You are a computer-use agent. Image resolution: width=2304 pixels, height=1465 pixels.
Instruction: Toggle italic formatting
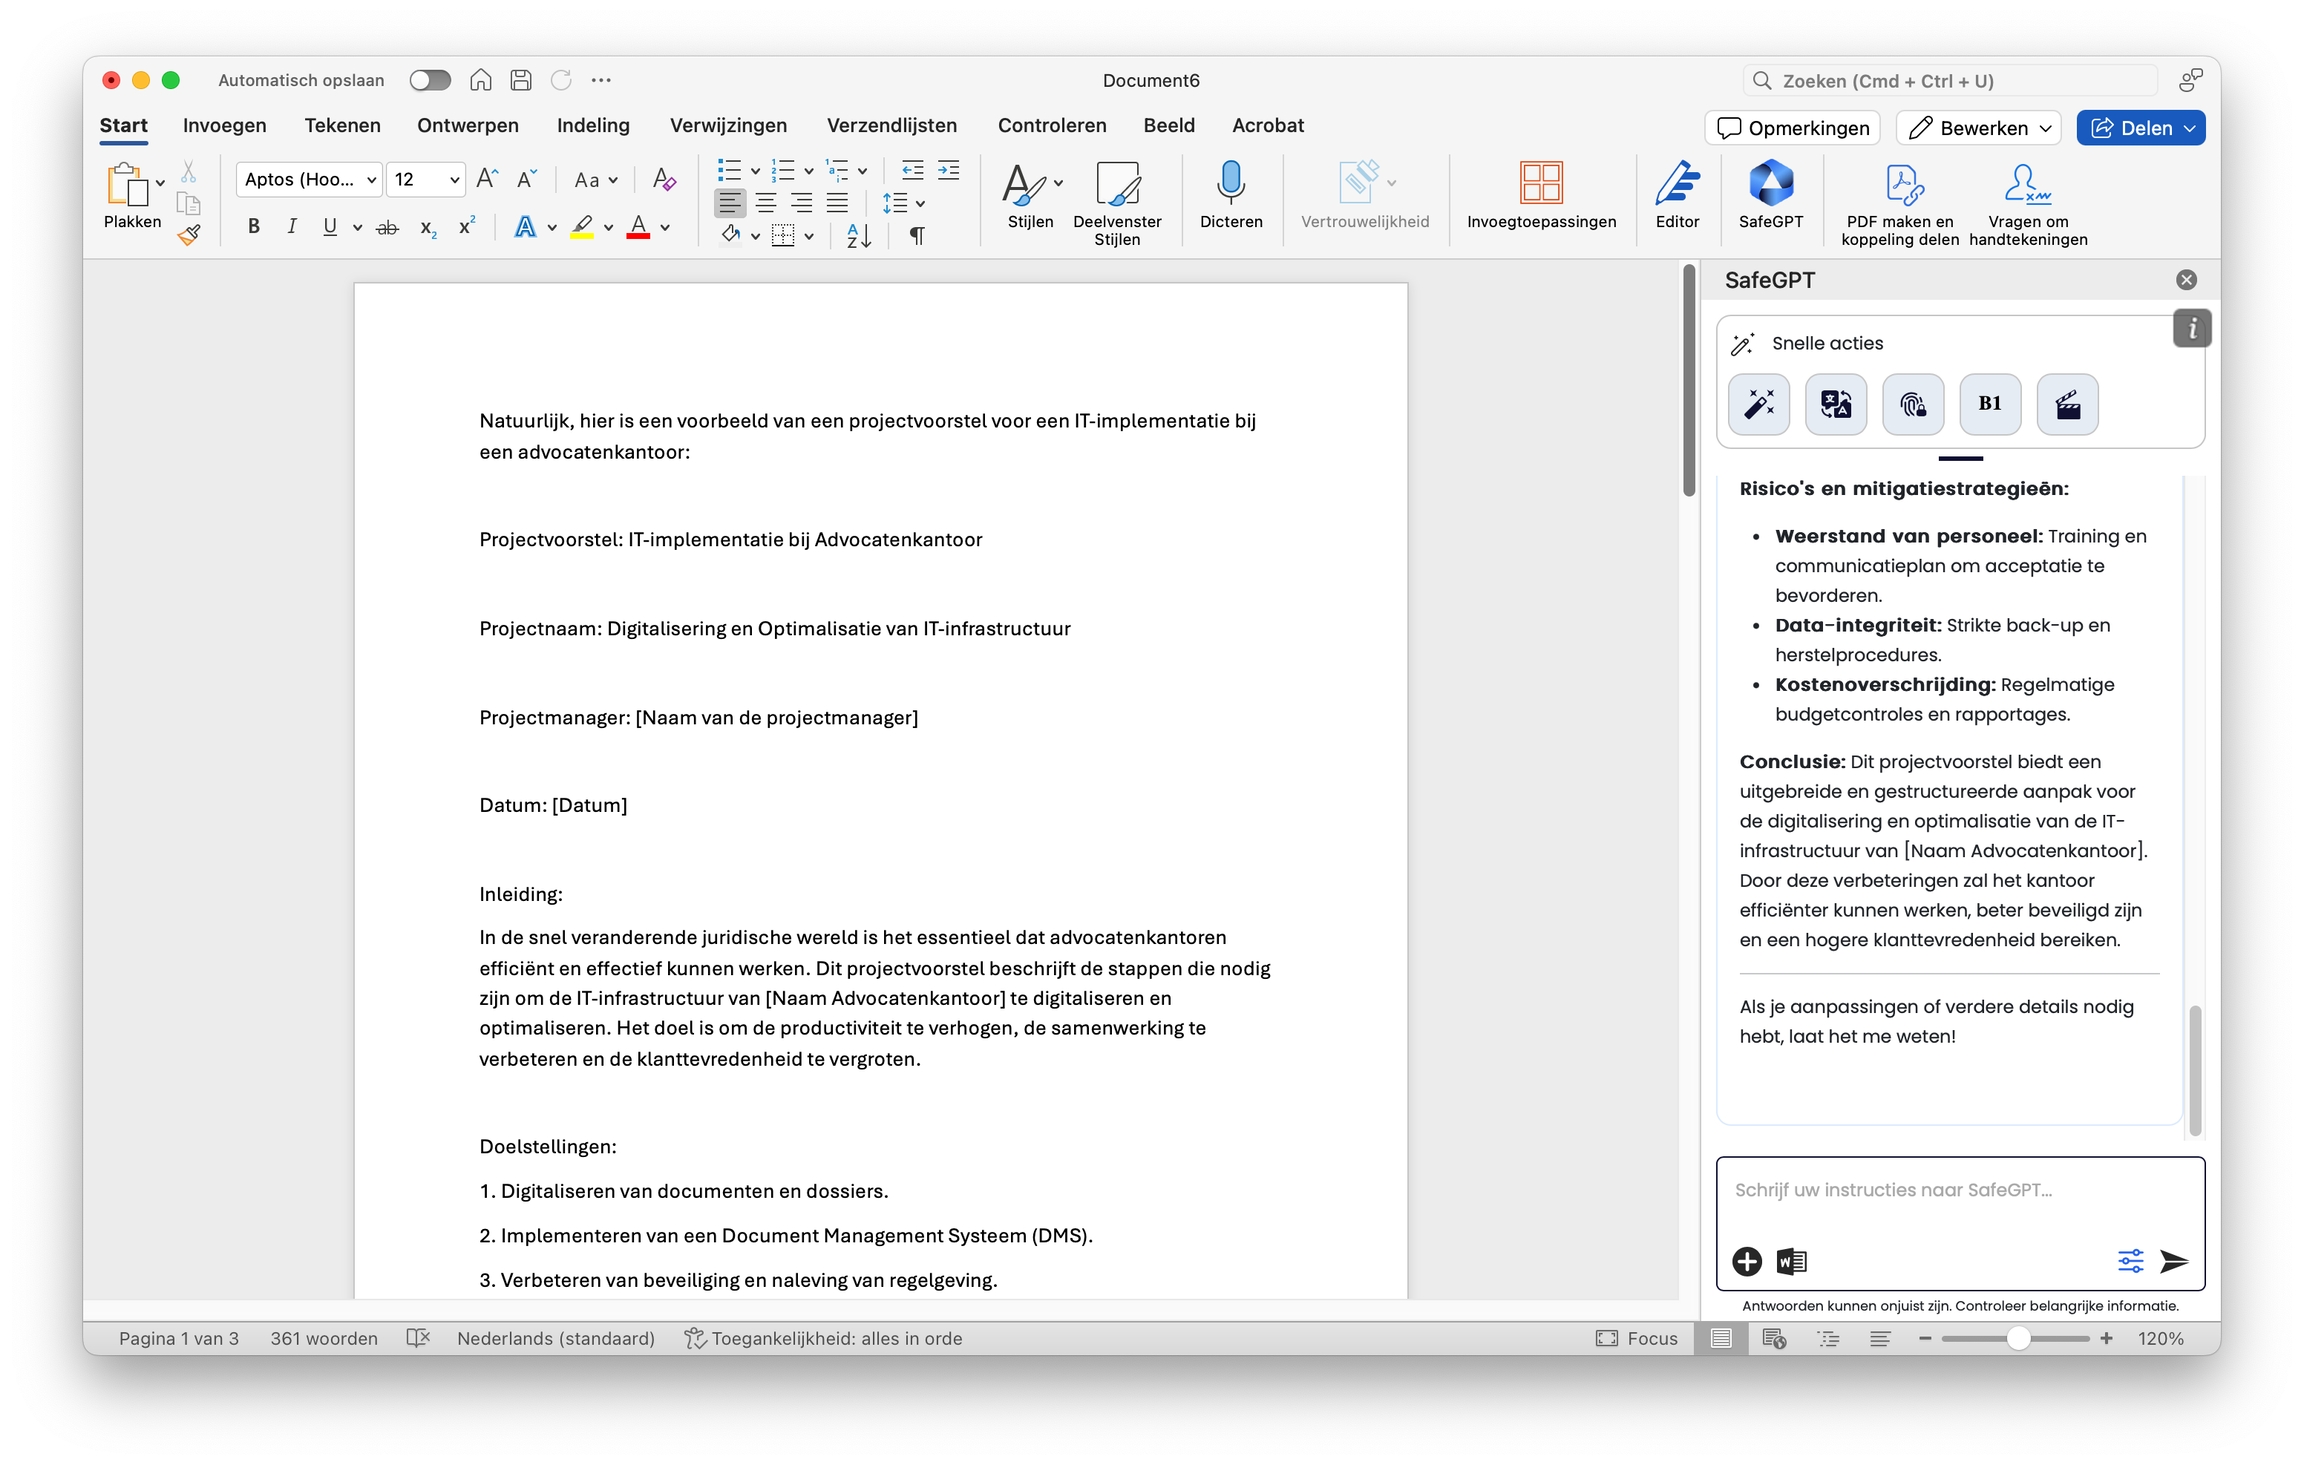click(x=291, y=227)
